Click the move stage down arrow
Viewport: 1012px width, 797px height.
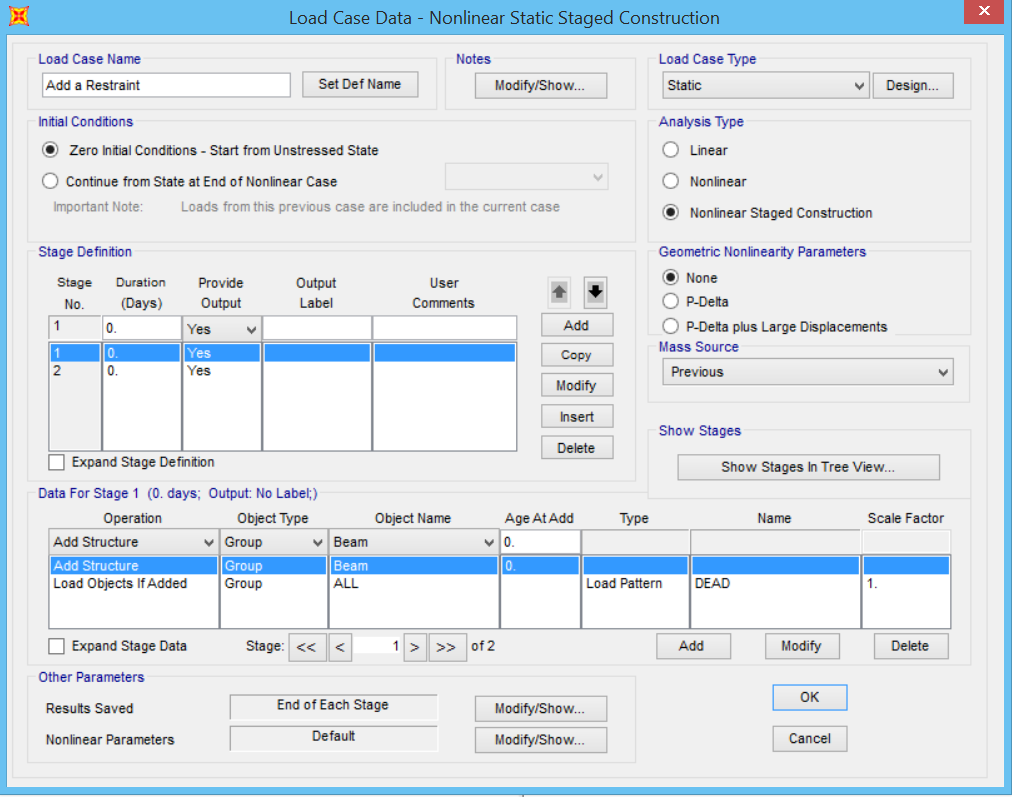pos(594,291)
